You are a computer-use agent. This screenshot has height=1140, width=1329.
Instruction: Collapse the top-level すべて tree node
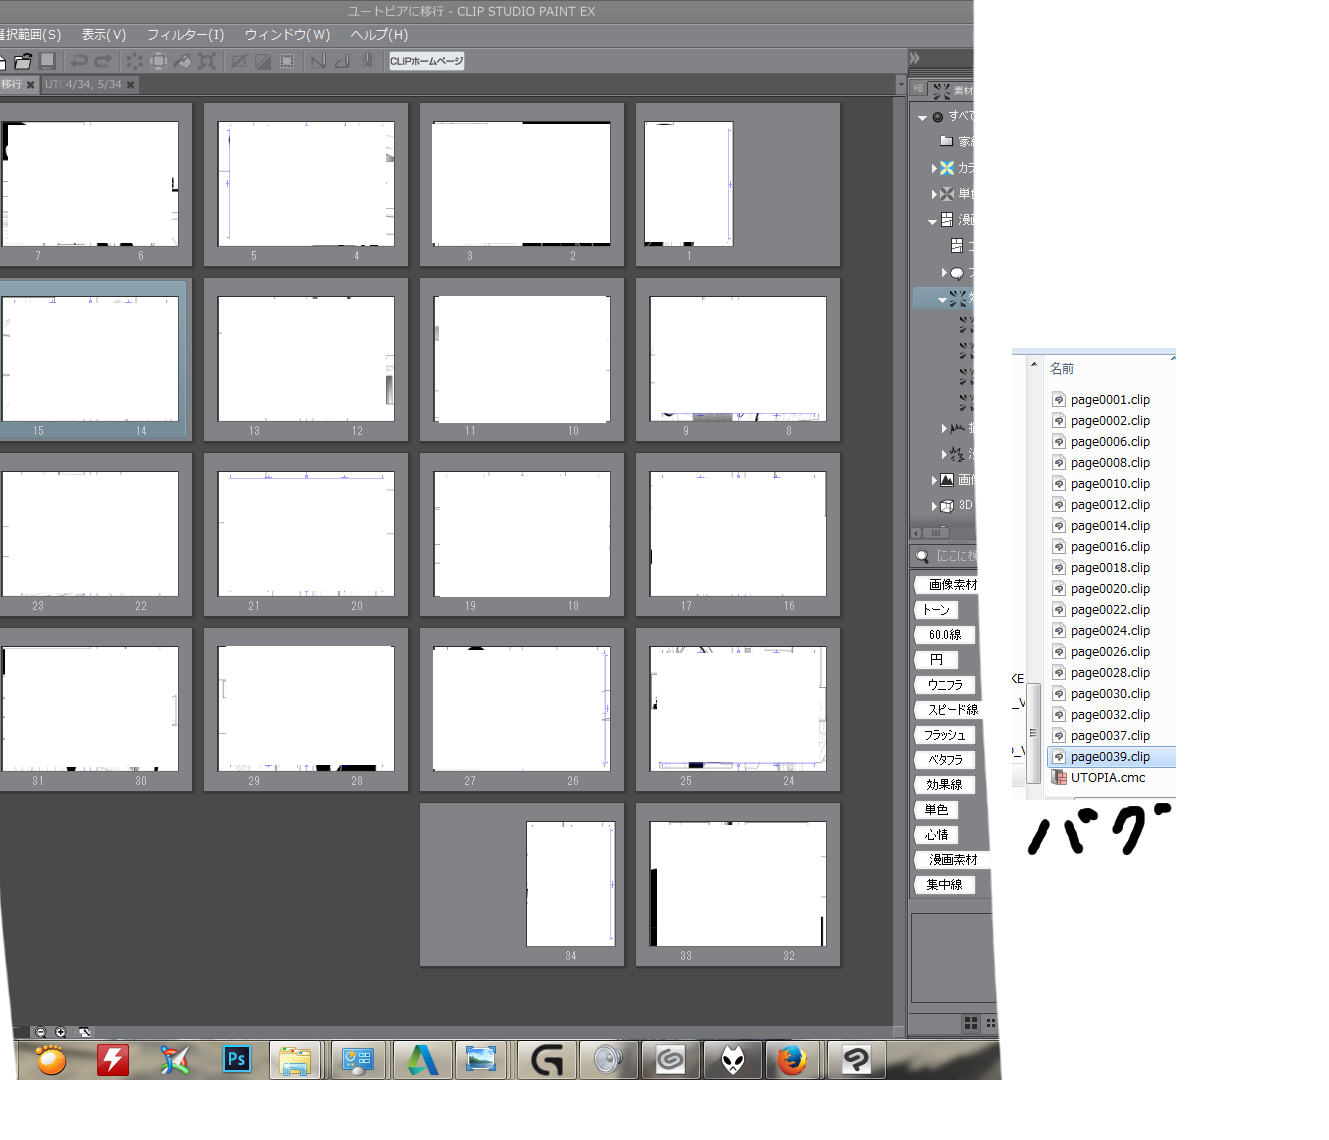point(922,118)
